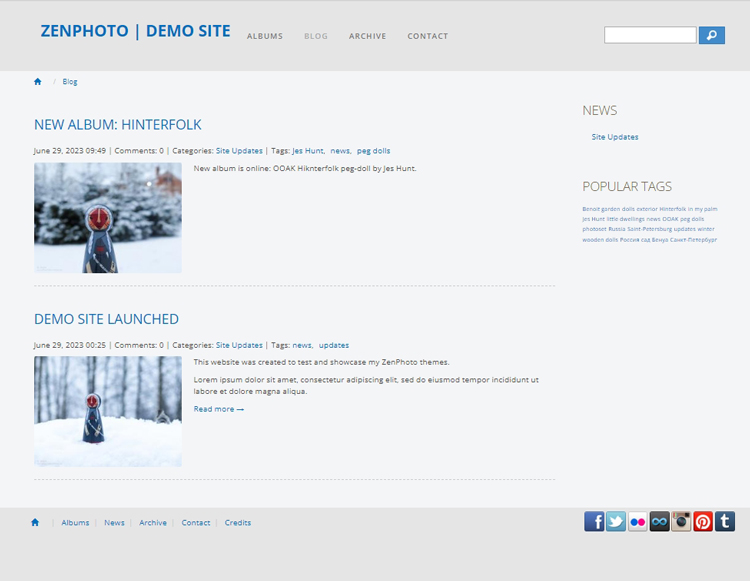
Task: Click the infinity symbol social icon
Action: coord(659,521)
